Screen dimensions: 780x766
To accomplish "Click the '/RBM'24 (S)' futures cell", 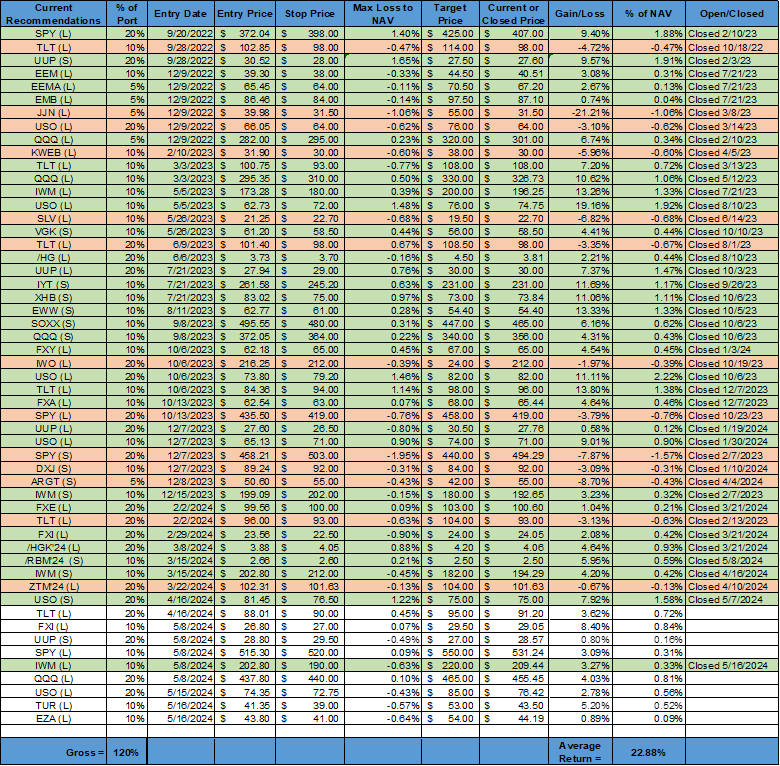I will pos(53,561).
